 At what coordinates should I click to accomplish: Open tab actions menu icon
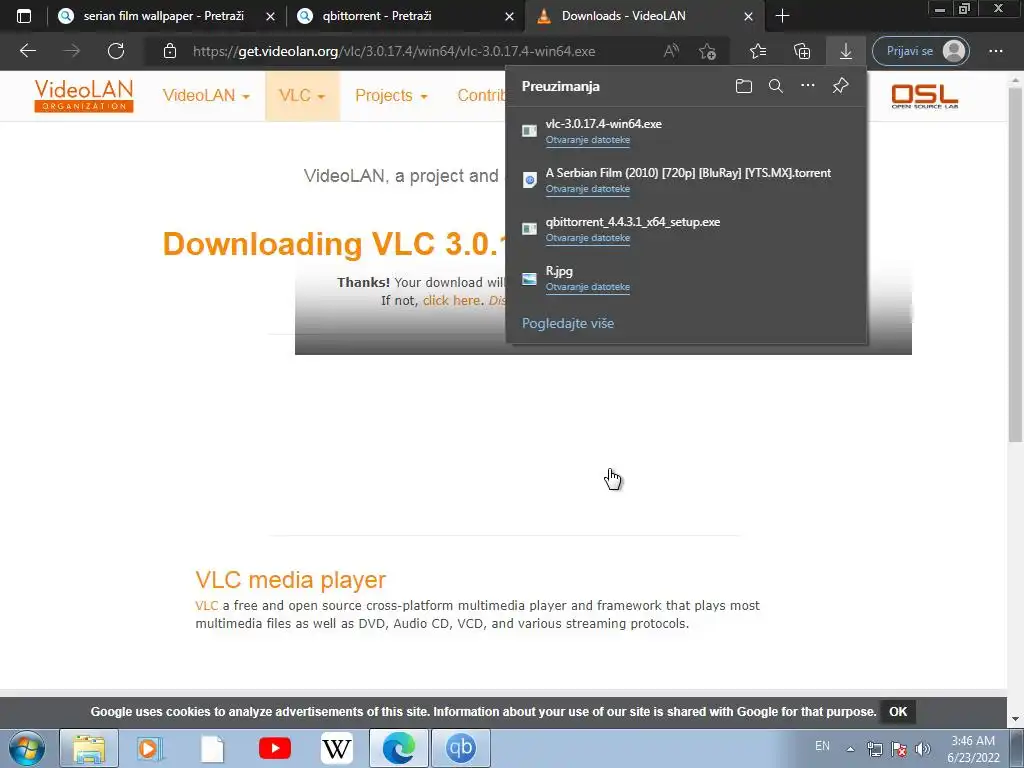[24, 16]
